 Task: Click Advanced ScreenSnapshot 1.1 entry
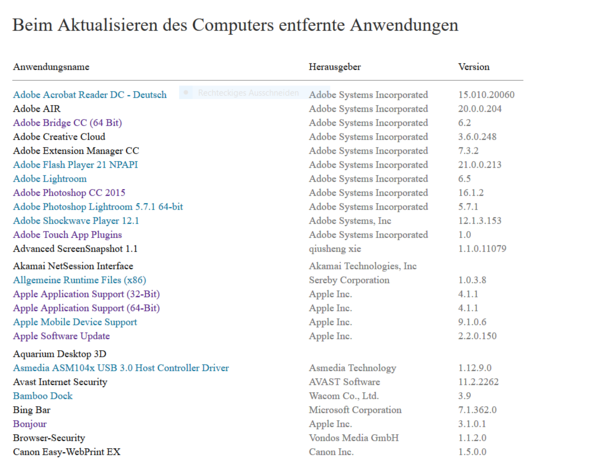(75, 249)
